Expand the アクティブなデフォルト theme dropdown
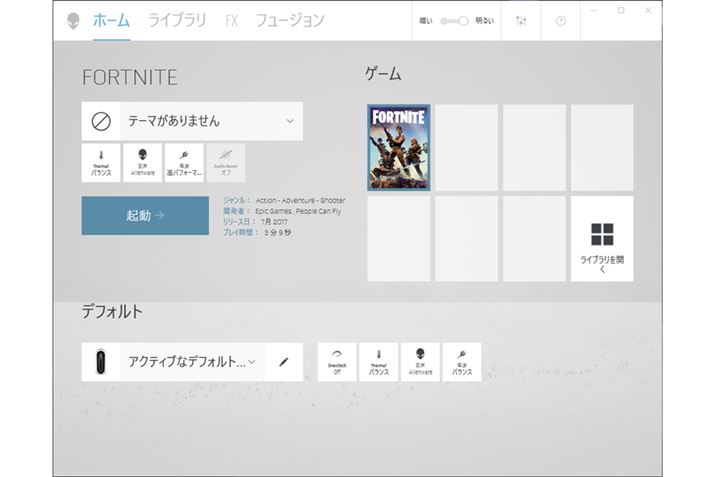 click(252, 362)
